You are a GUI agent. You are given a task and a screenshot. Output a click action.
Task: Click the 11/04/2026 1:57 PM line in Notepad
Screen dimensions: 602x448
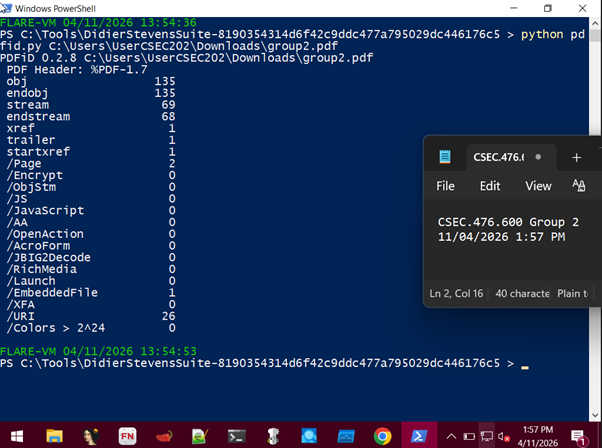point(501,237)
